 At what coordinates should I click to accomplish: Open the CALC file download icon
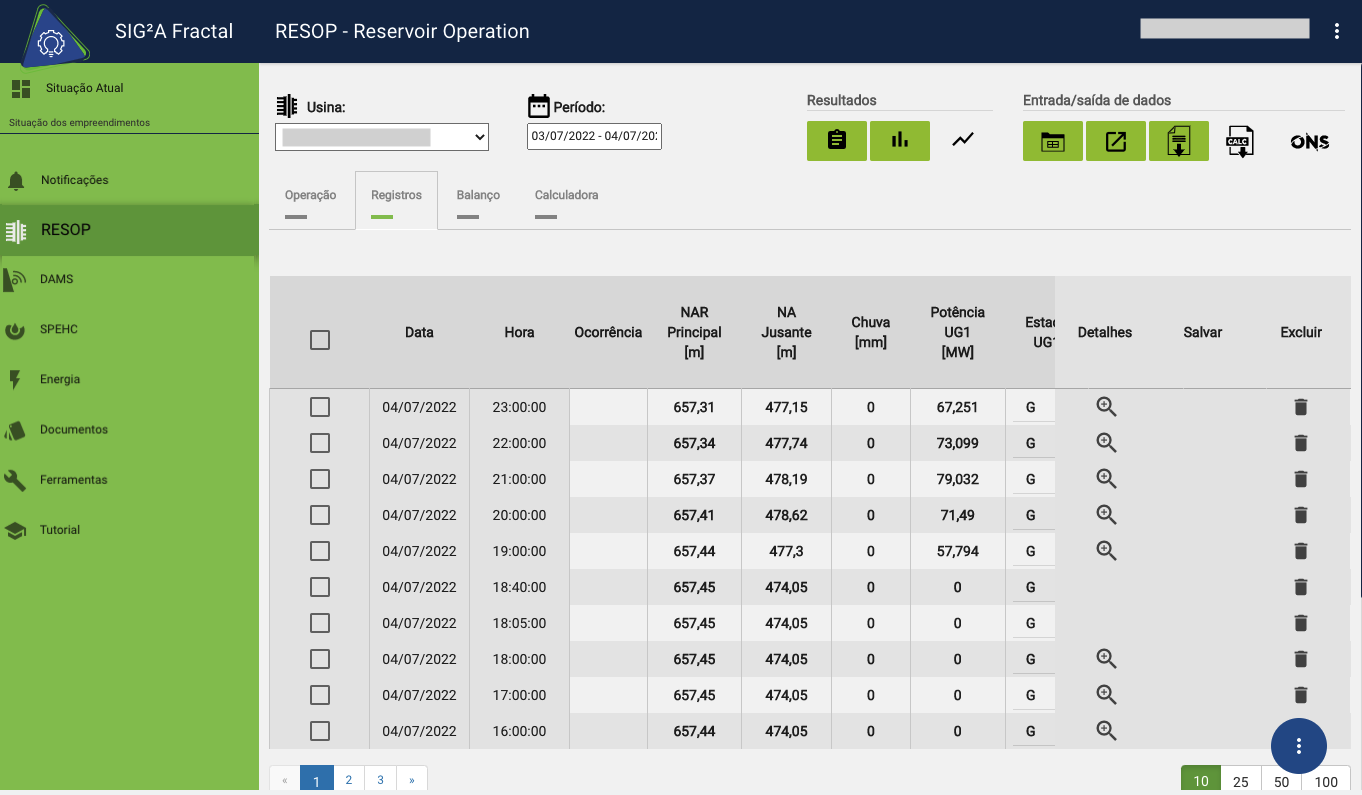[x=1240, y=142]
